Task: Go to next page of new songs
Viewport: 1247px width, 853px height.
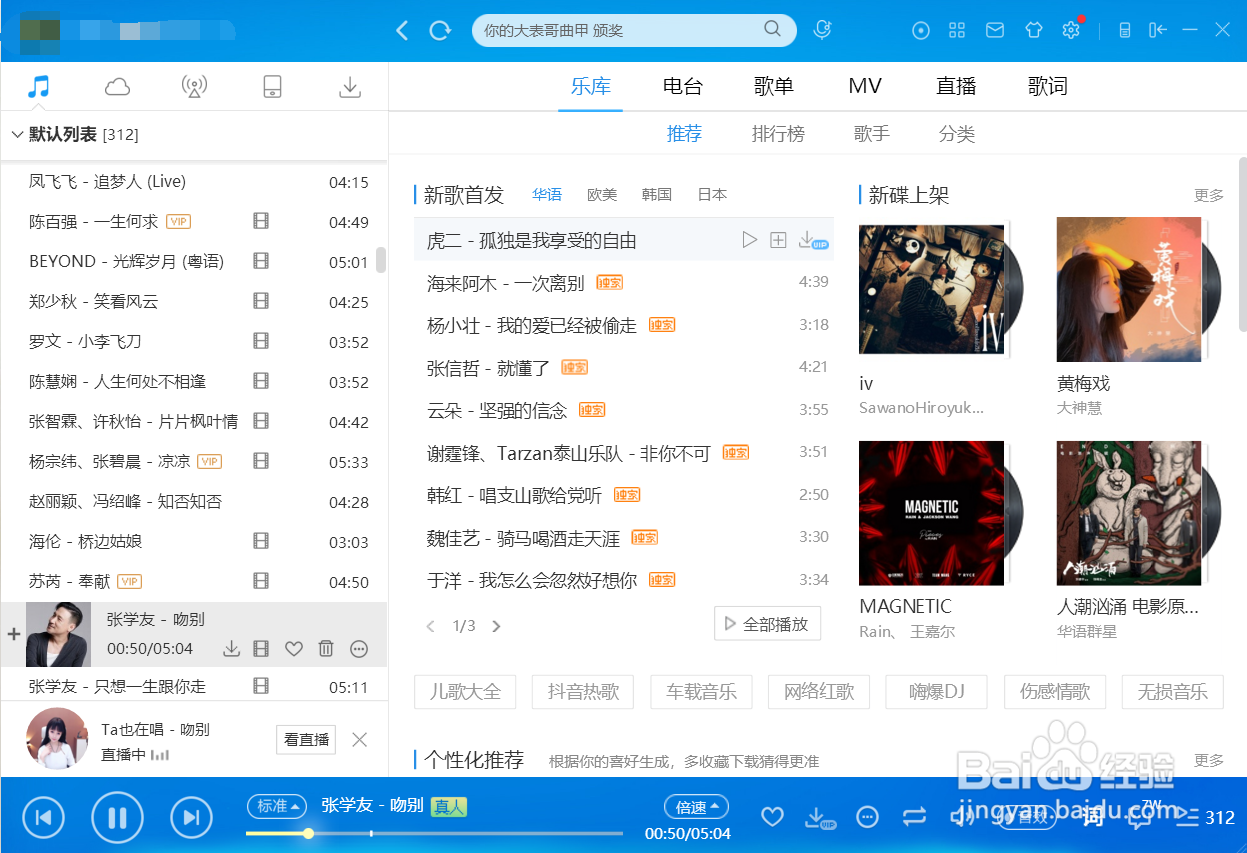Action: [496, 626]
